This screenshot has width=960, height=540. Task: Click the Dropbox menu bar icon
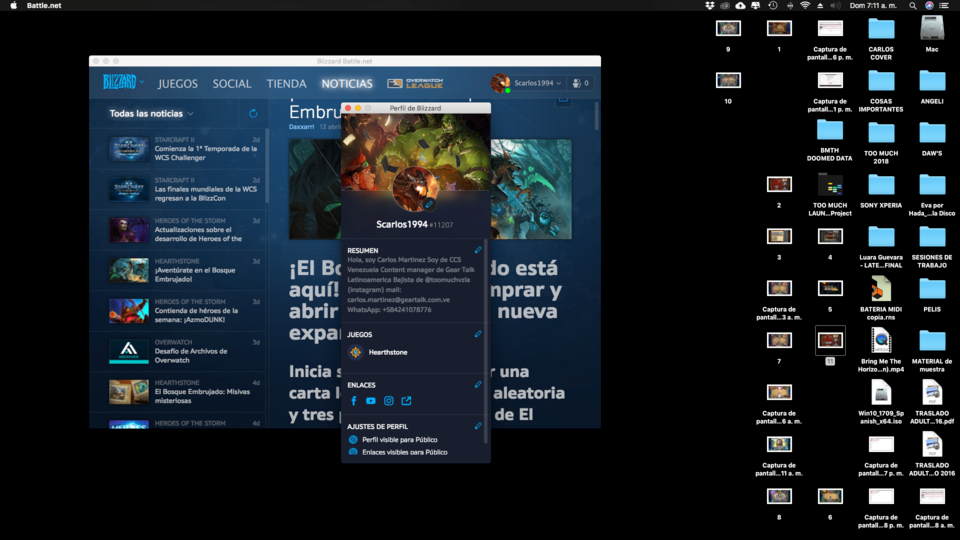709,6
